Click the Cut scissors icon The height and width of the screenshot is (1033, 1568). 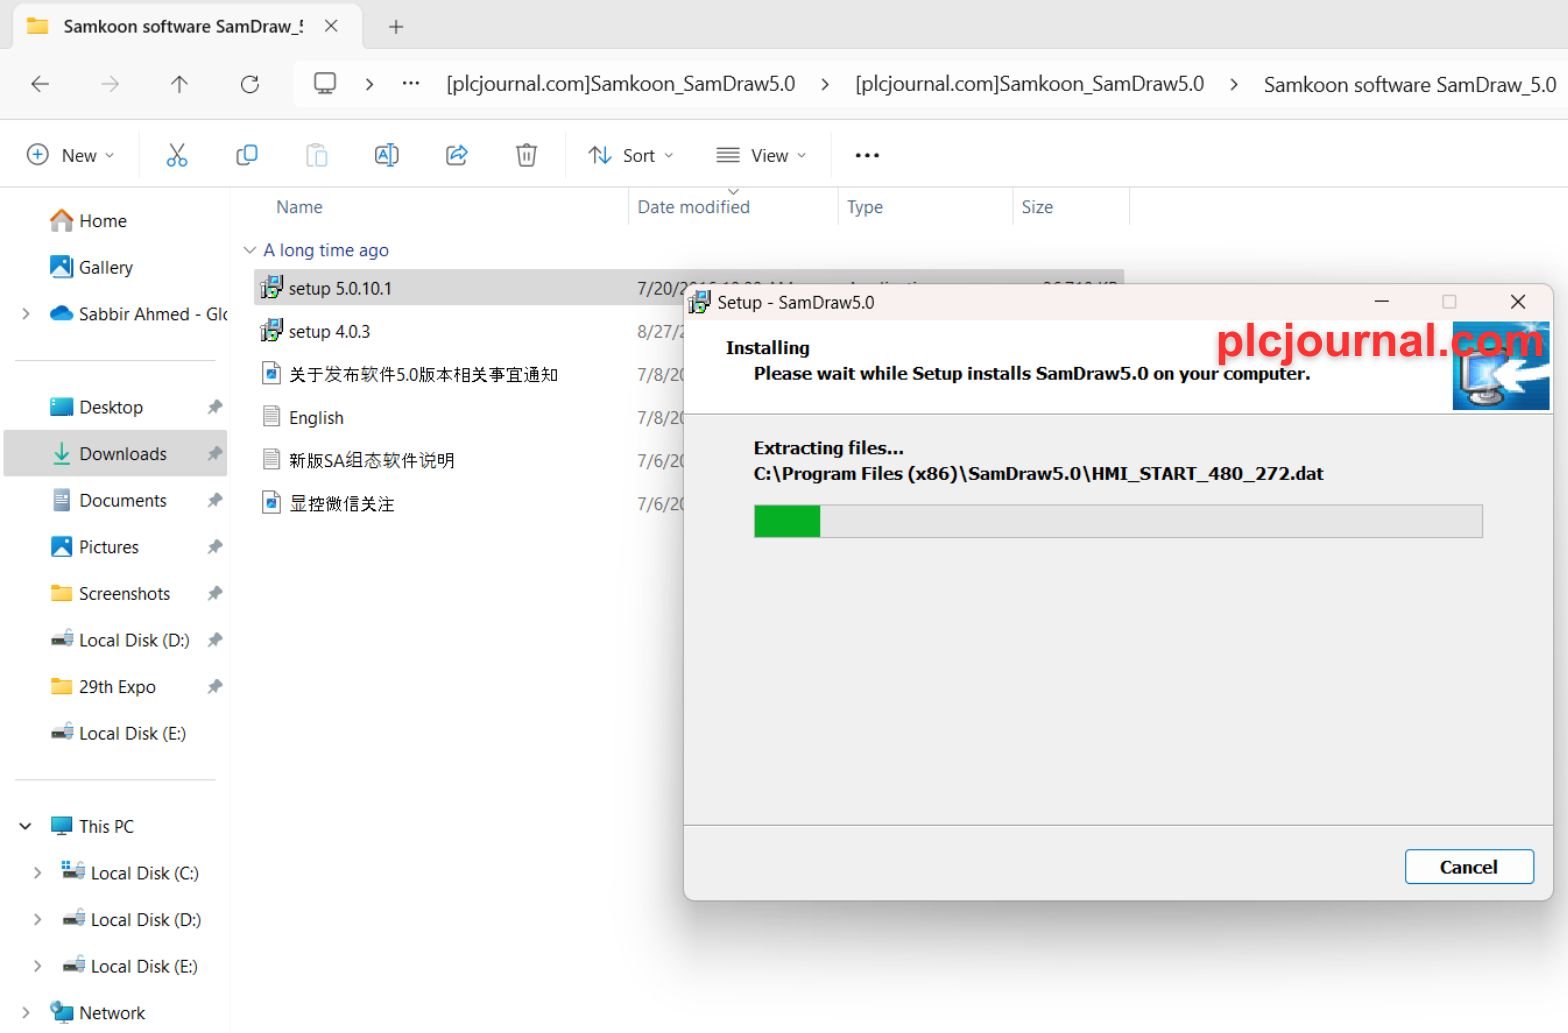pos(177,155)
